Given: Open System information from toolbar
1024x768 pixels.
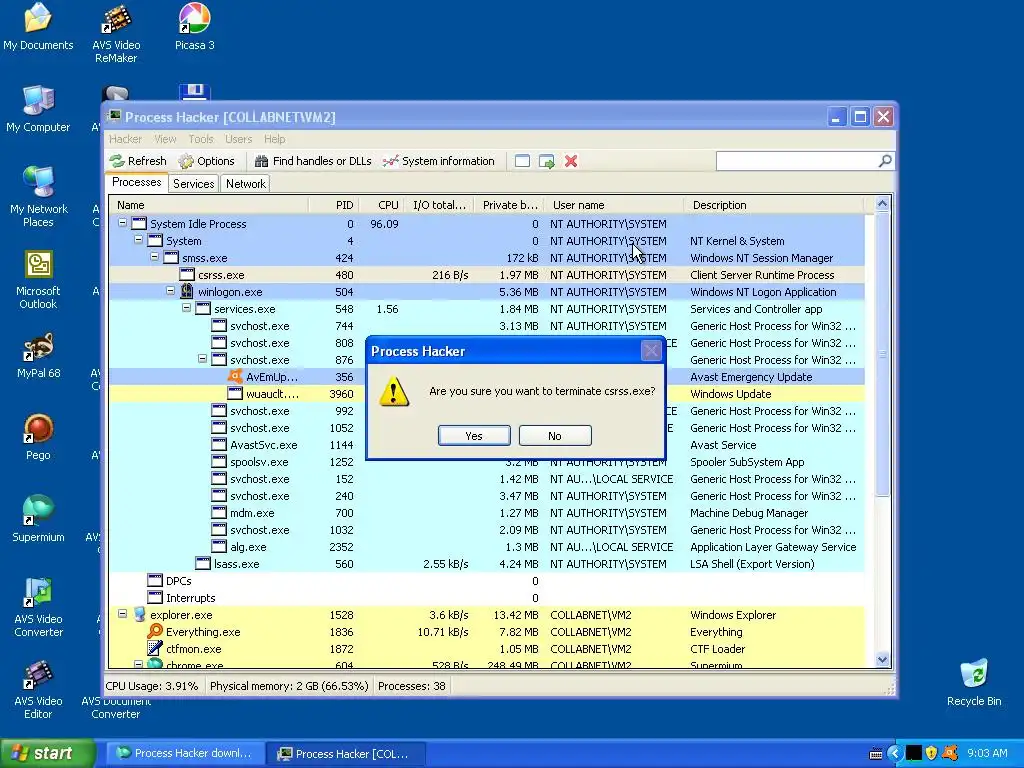Looking at the screenshot, I should tap(439, 161).
